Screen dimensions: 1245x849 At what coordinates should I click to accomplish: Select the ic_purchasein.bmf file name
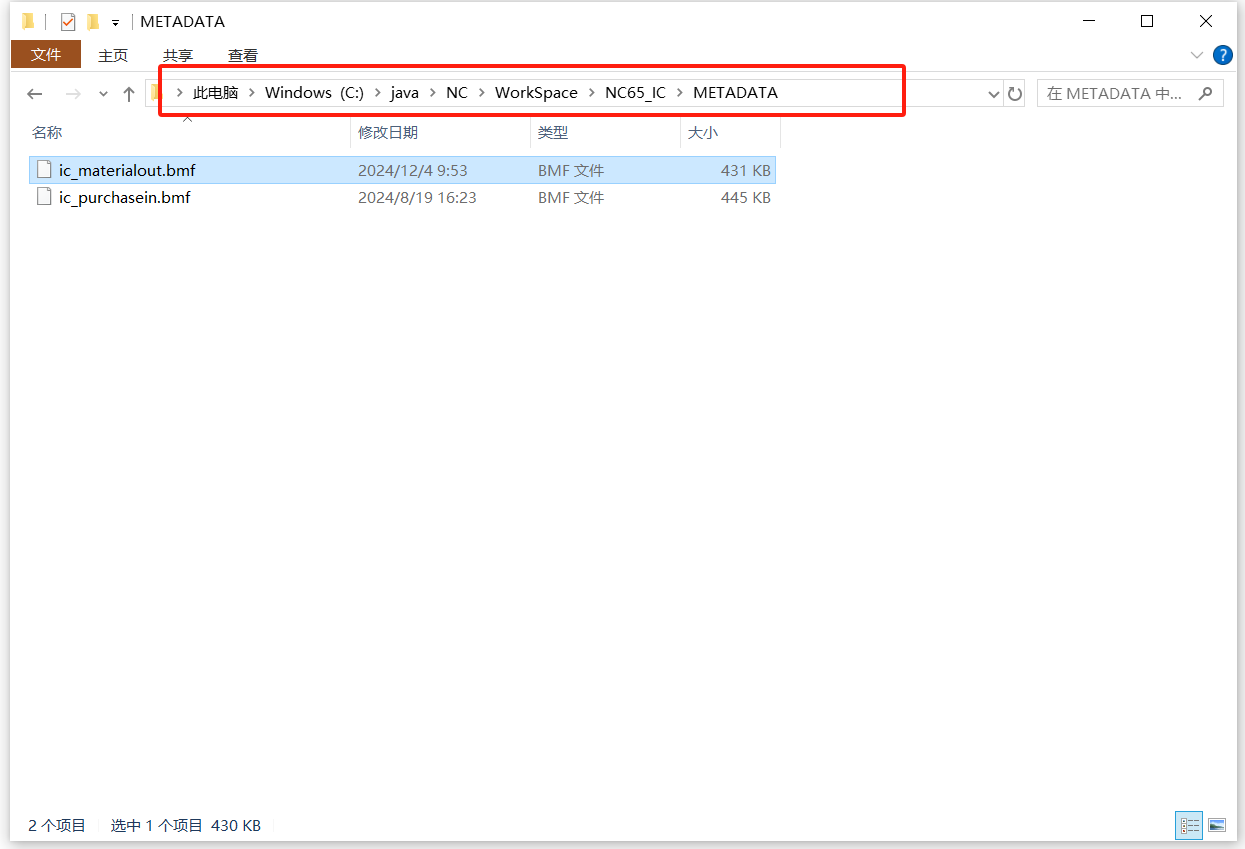coord(125,198)
